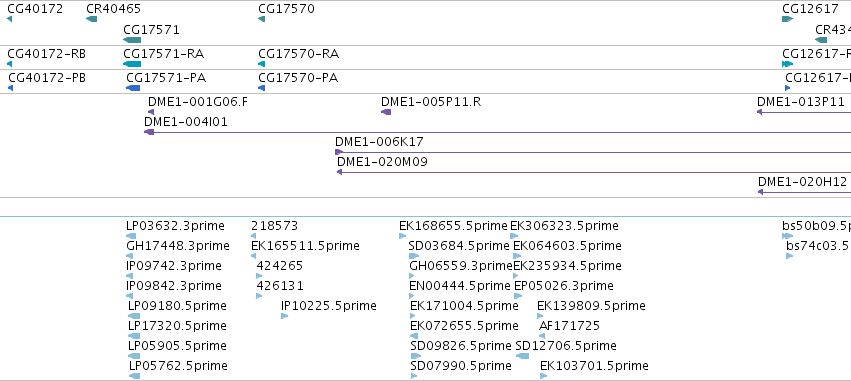851x381 pixels.
Task: Select the CG17570-RA transcript arrow
Action: (262, 64)
